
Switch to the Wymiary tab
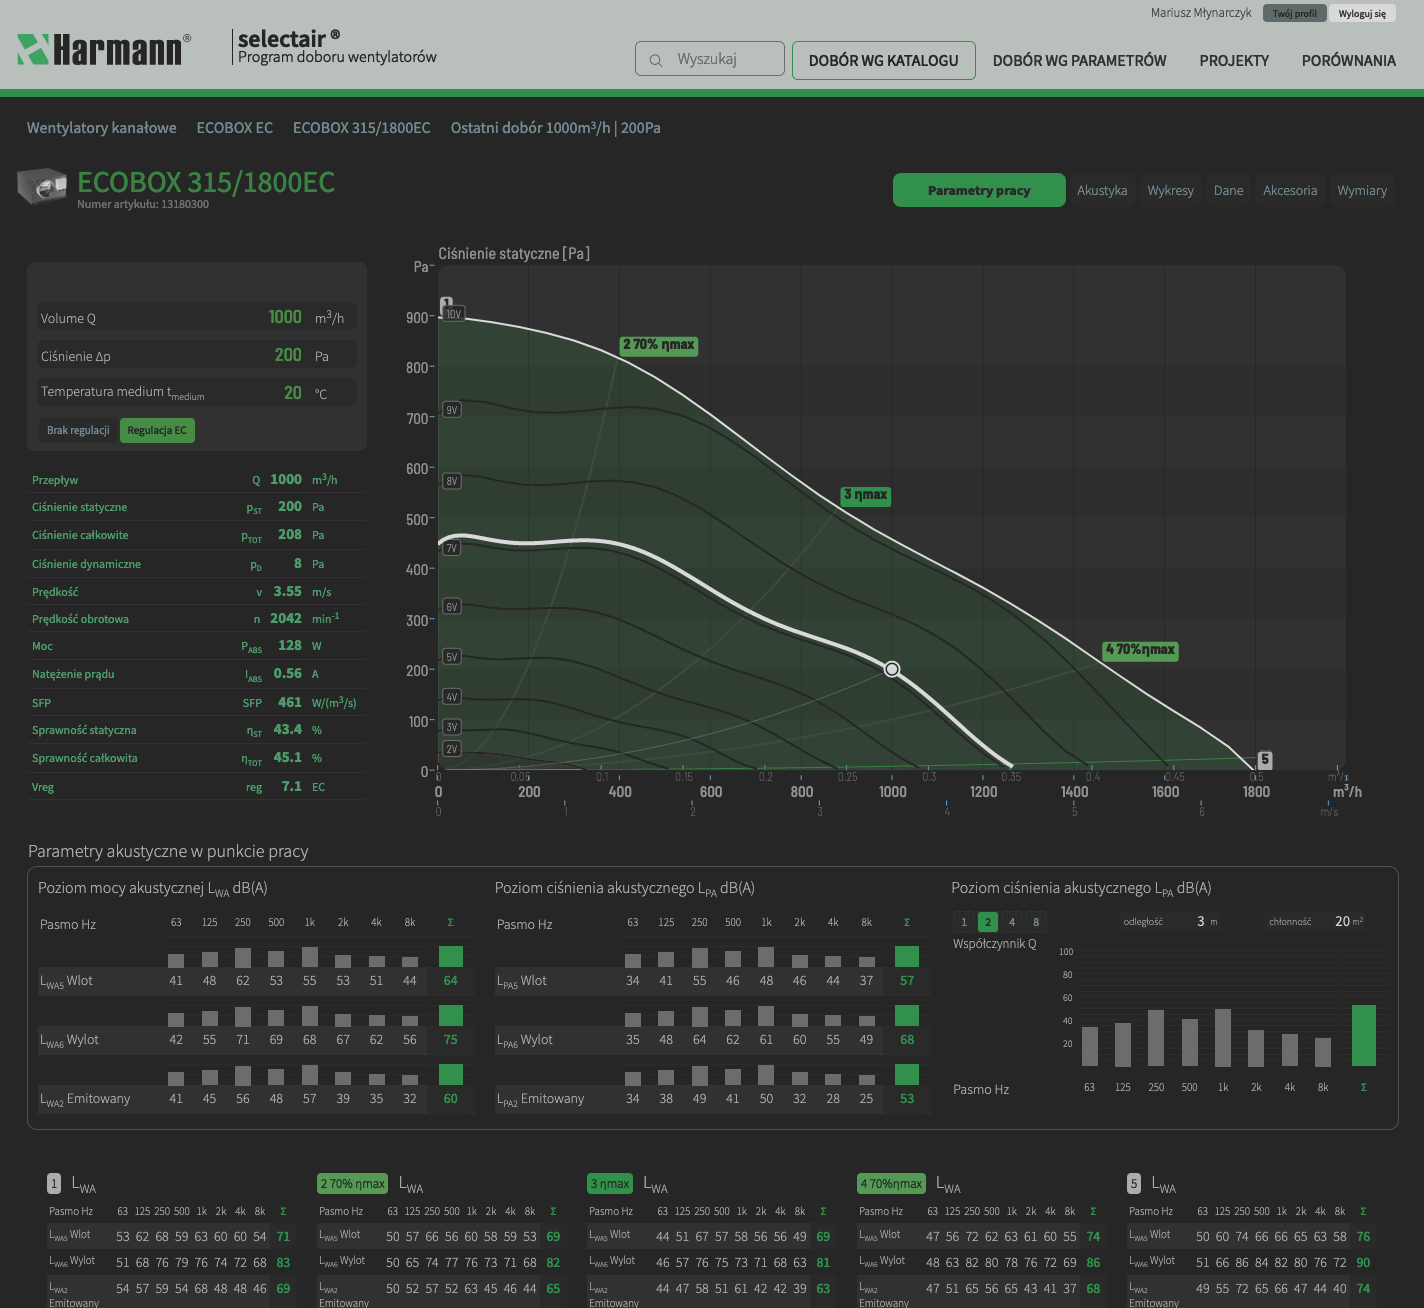1362,190
